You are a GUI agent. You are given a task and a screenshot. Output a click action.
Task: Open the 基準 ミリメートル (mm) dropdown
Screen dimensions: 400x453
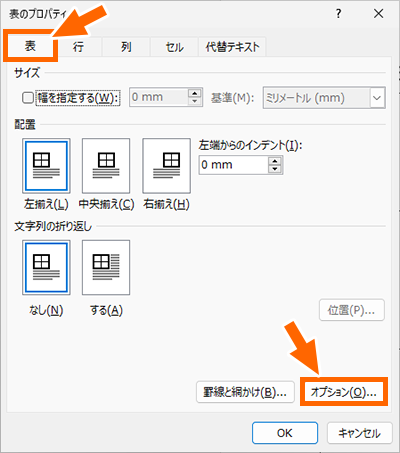(377, 98)
